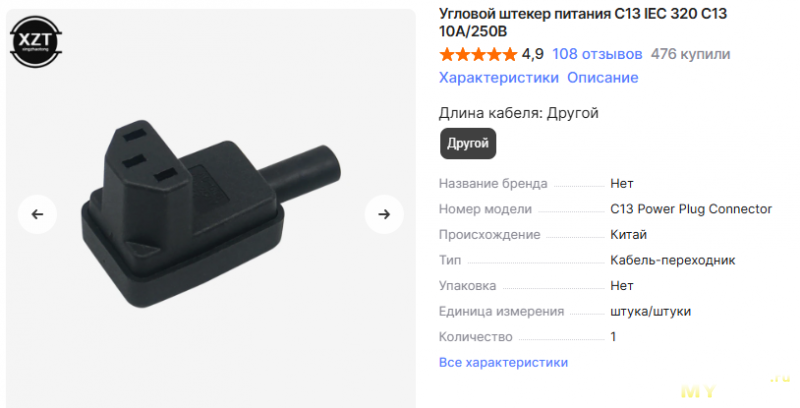
Task: Open the 108 отзывов reviews link
Action: click(597, 54)
